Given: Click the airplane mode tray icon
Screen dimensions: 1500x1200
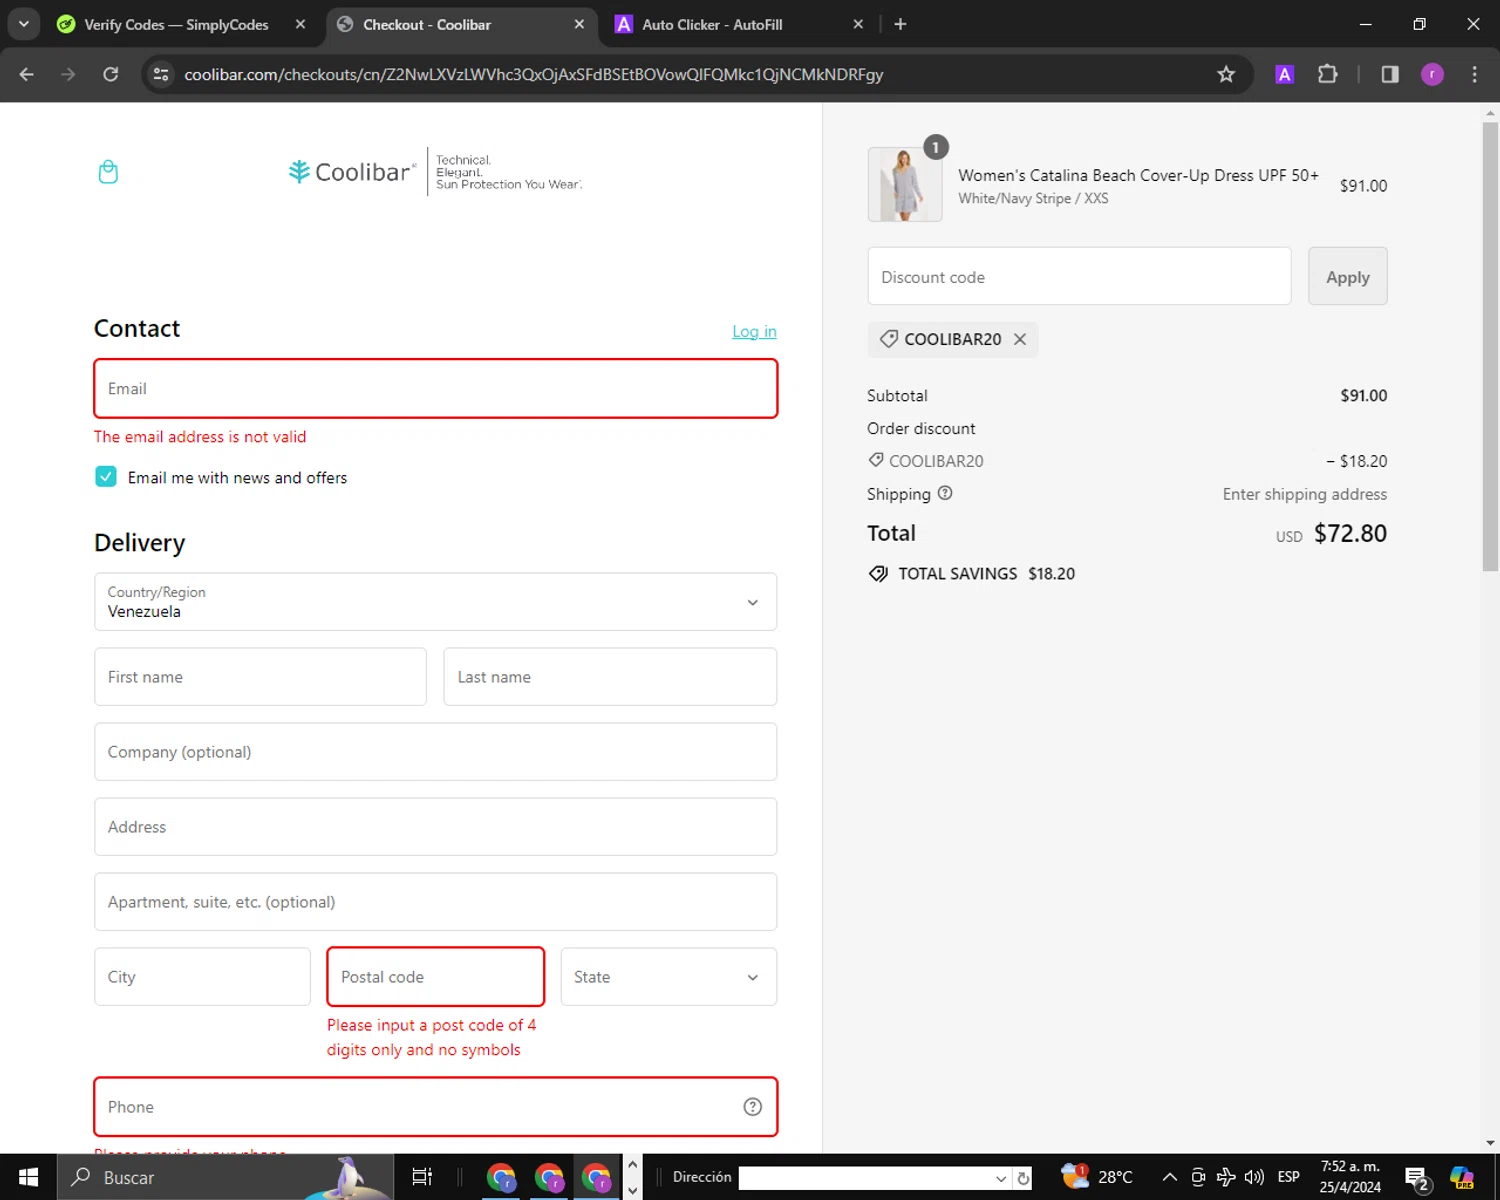Looking at the screenshot, I should (1226, 1177).
